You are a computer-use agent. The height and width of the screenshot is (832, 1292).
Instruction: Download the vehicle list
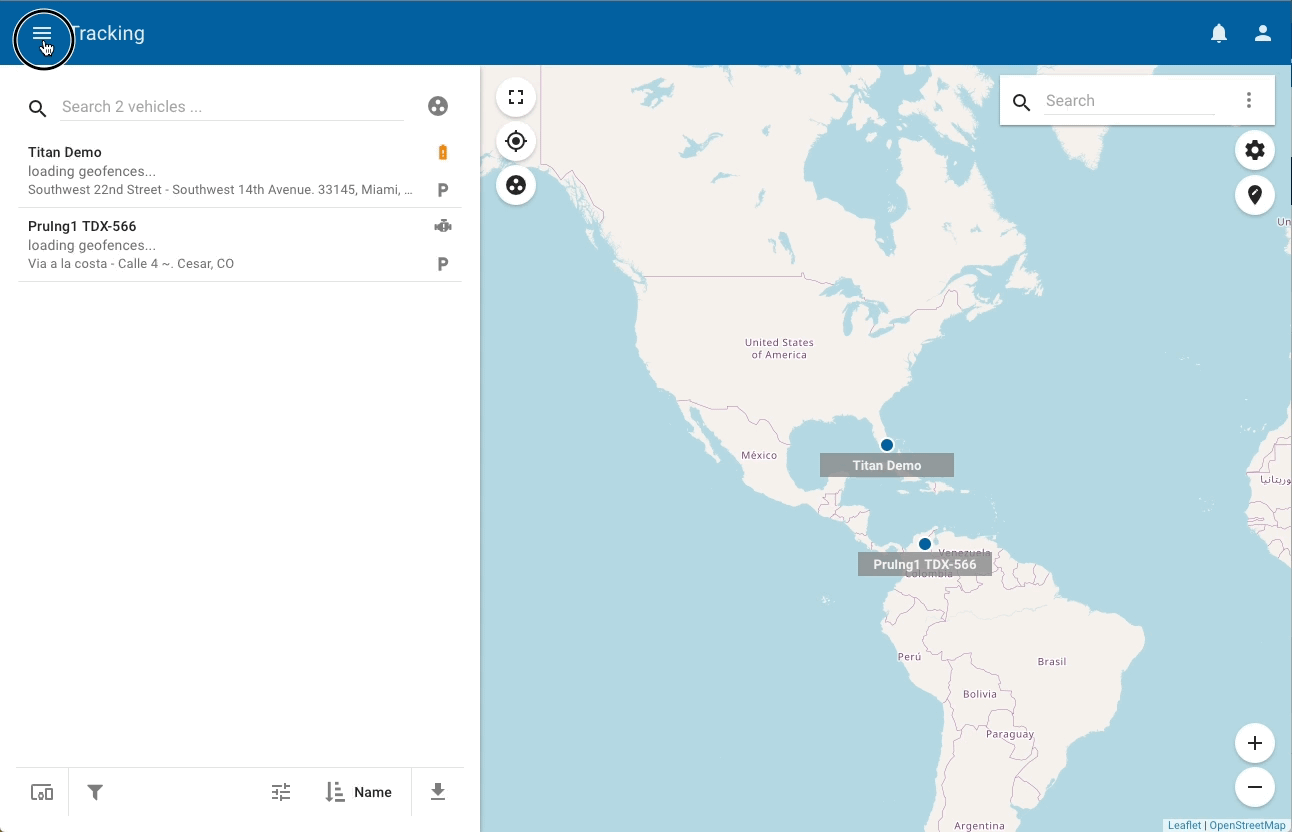tap(437, 792)
